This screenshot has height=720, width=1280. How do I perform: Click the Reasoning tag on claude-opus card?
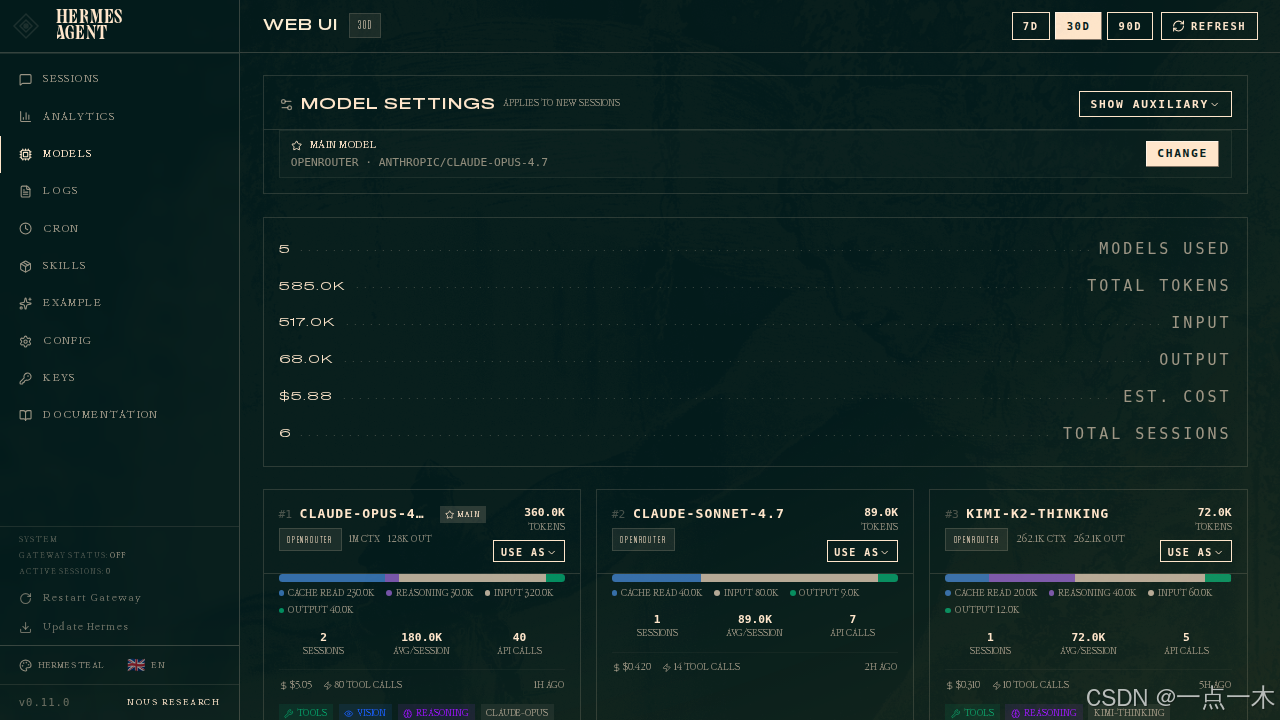436,713
